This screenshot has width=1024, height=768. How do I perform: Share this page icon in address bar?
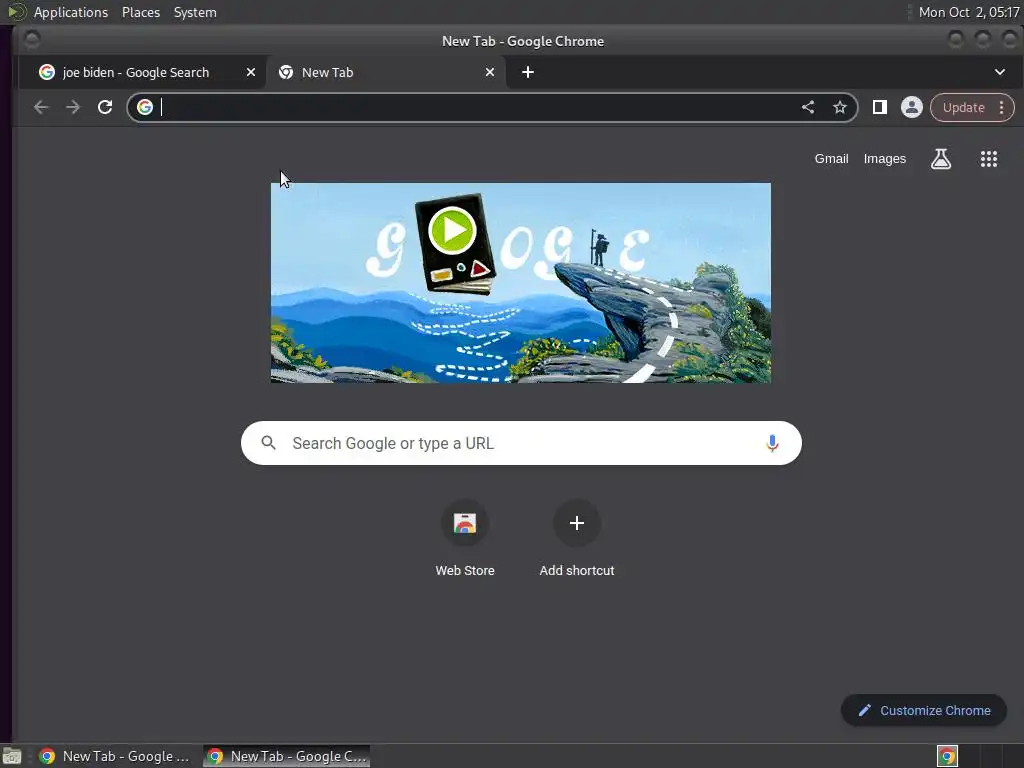808,107
